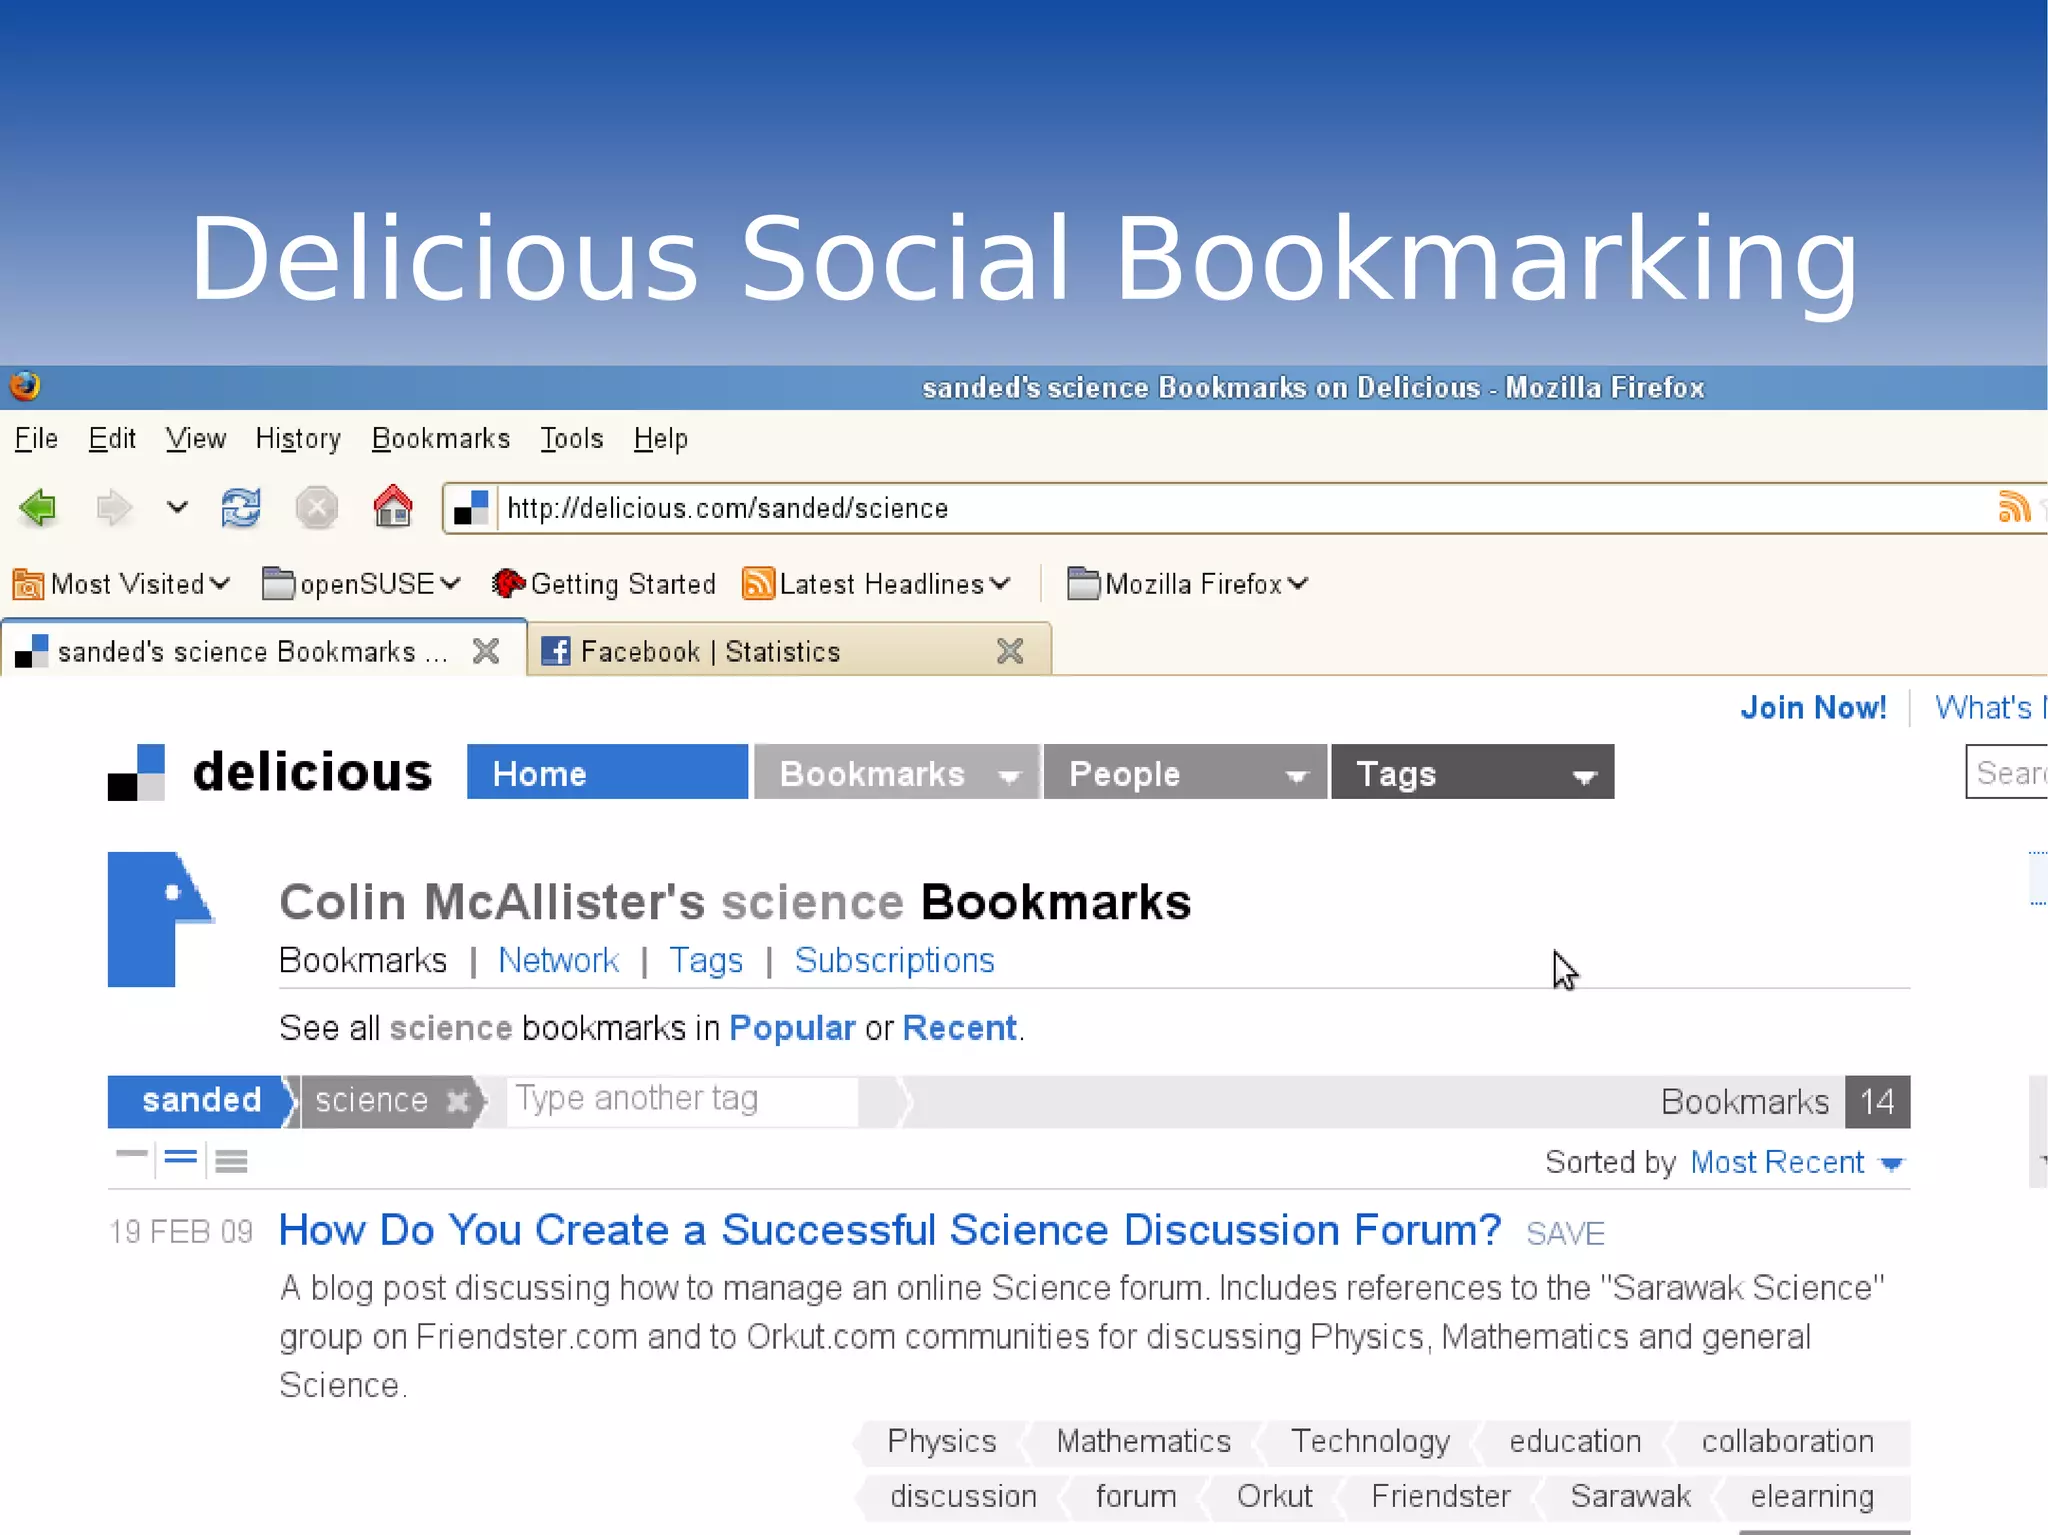Open the People navigation dropdown
The height and width of the screenshot is (1535, 2048).
pos(1185,772)
